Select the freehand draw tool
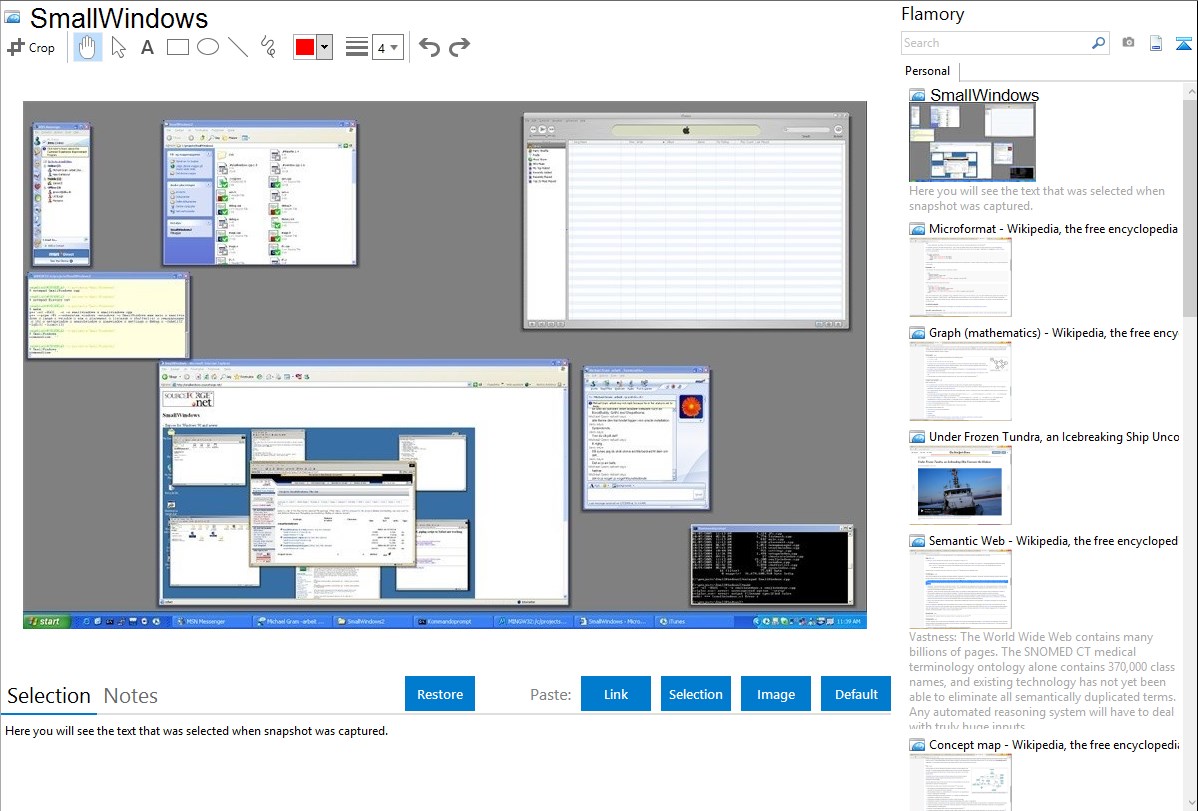This screenshot has height=811, width=1198. pos(267,47)
